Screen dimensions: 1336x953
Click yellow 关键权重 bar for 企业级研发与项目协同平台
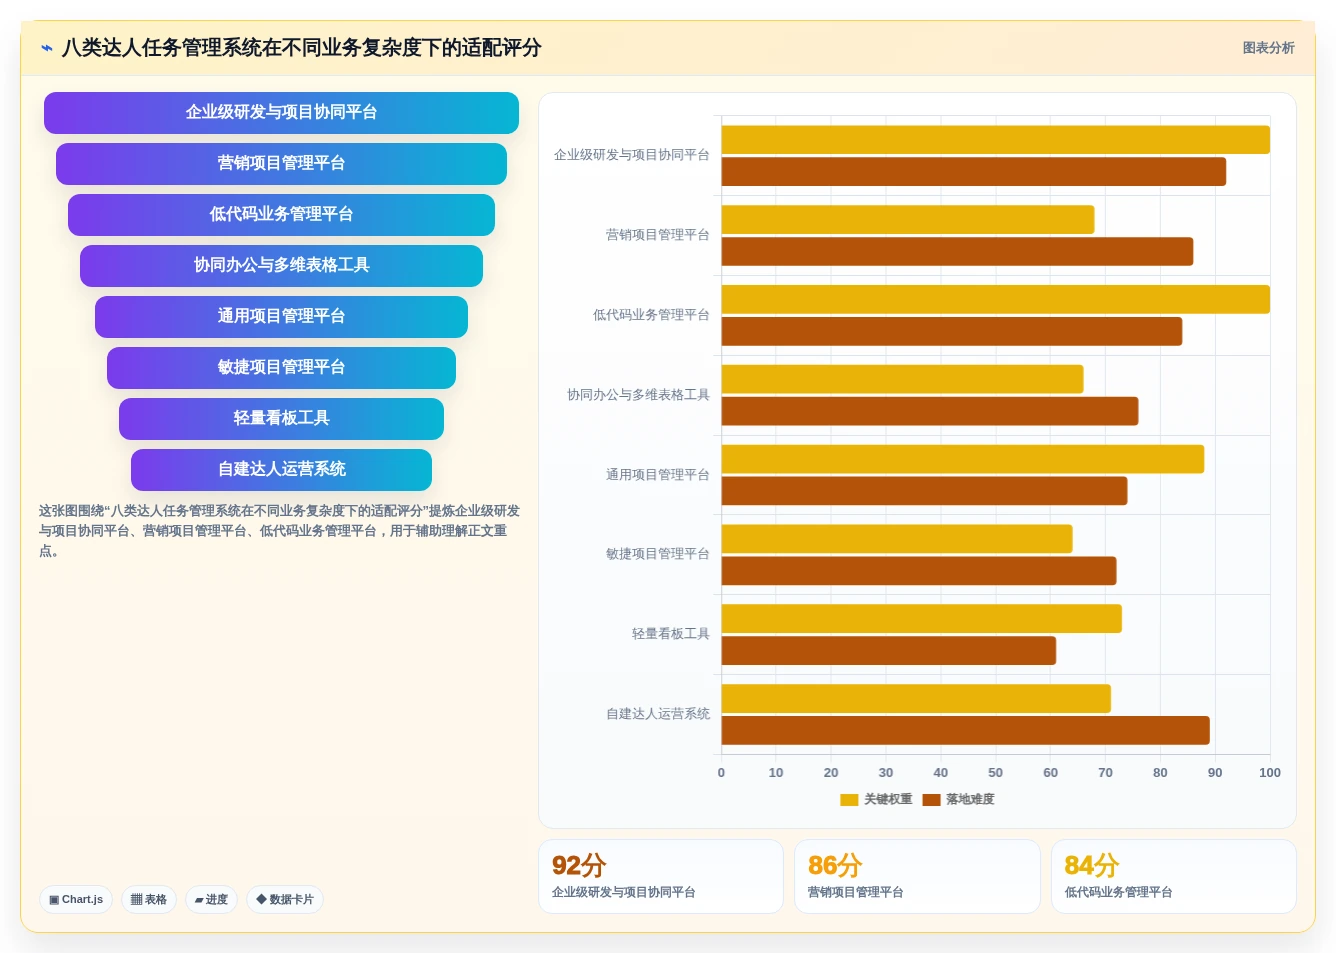[x=995, y=140]
